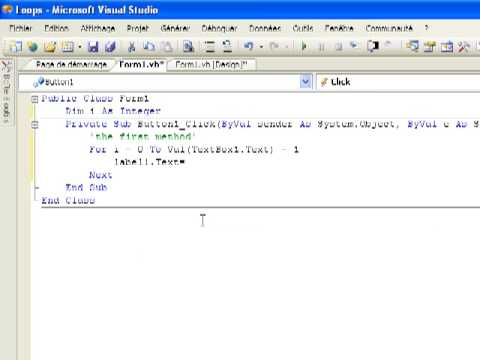Click the Break All pause icon
The width and height of the screenshot is (480, 360).
point(322,47)
